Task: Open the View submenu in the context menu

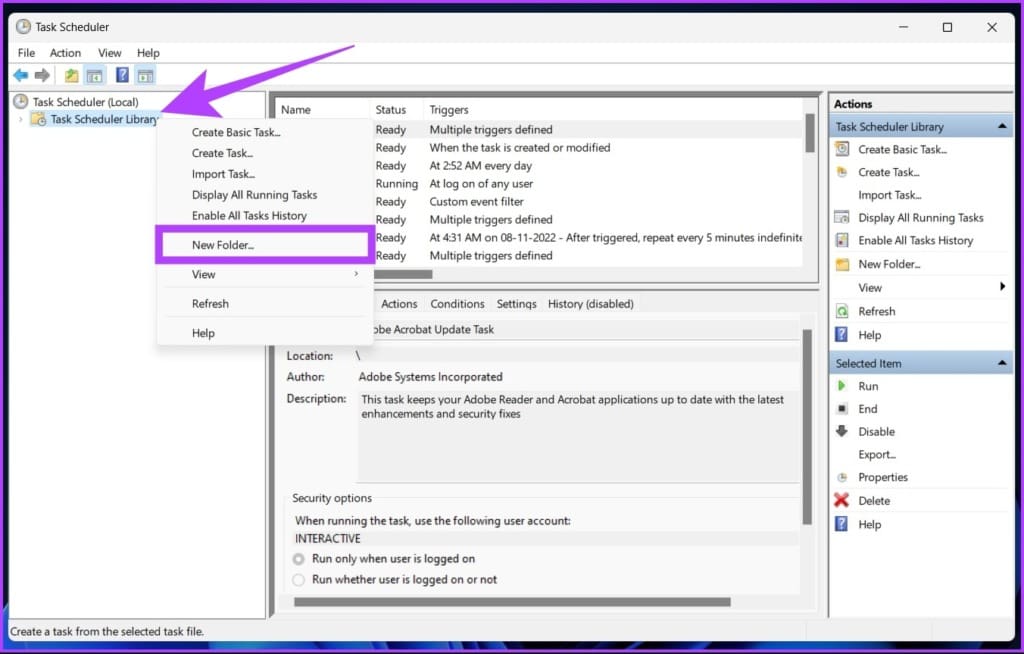Action: 264,274
